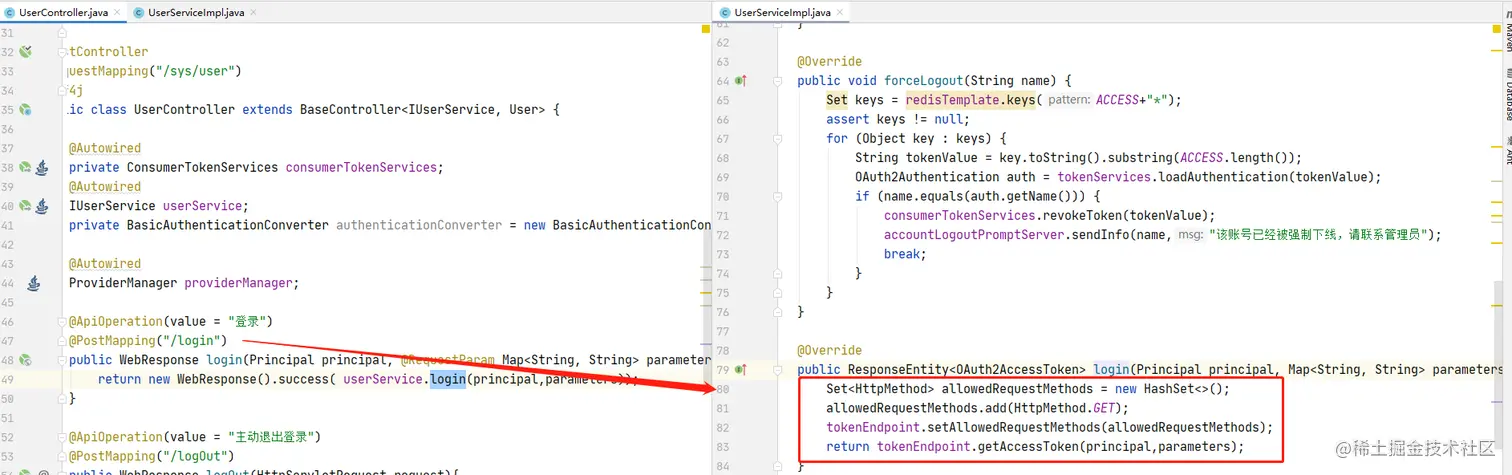Viewport: 1512px width, 475px height.
Task: Click highlighted login call on line 49
Action: [447, 379]
